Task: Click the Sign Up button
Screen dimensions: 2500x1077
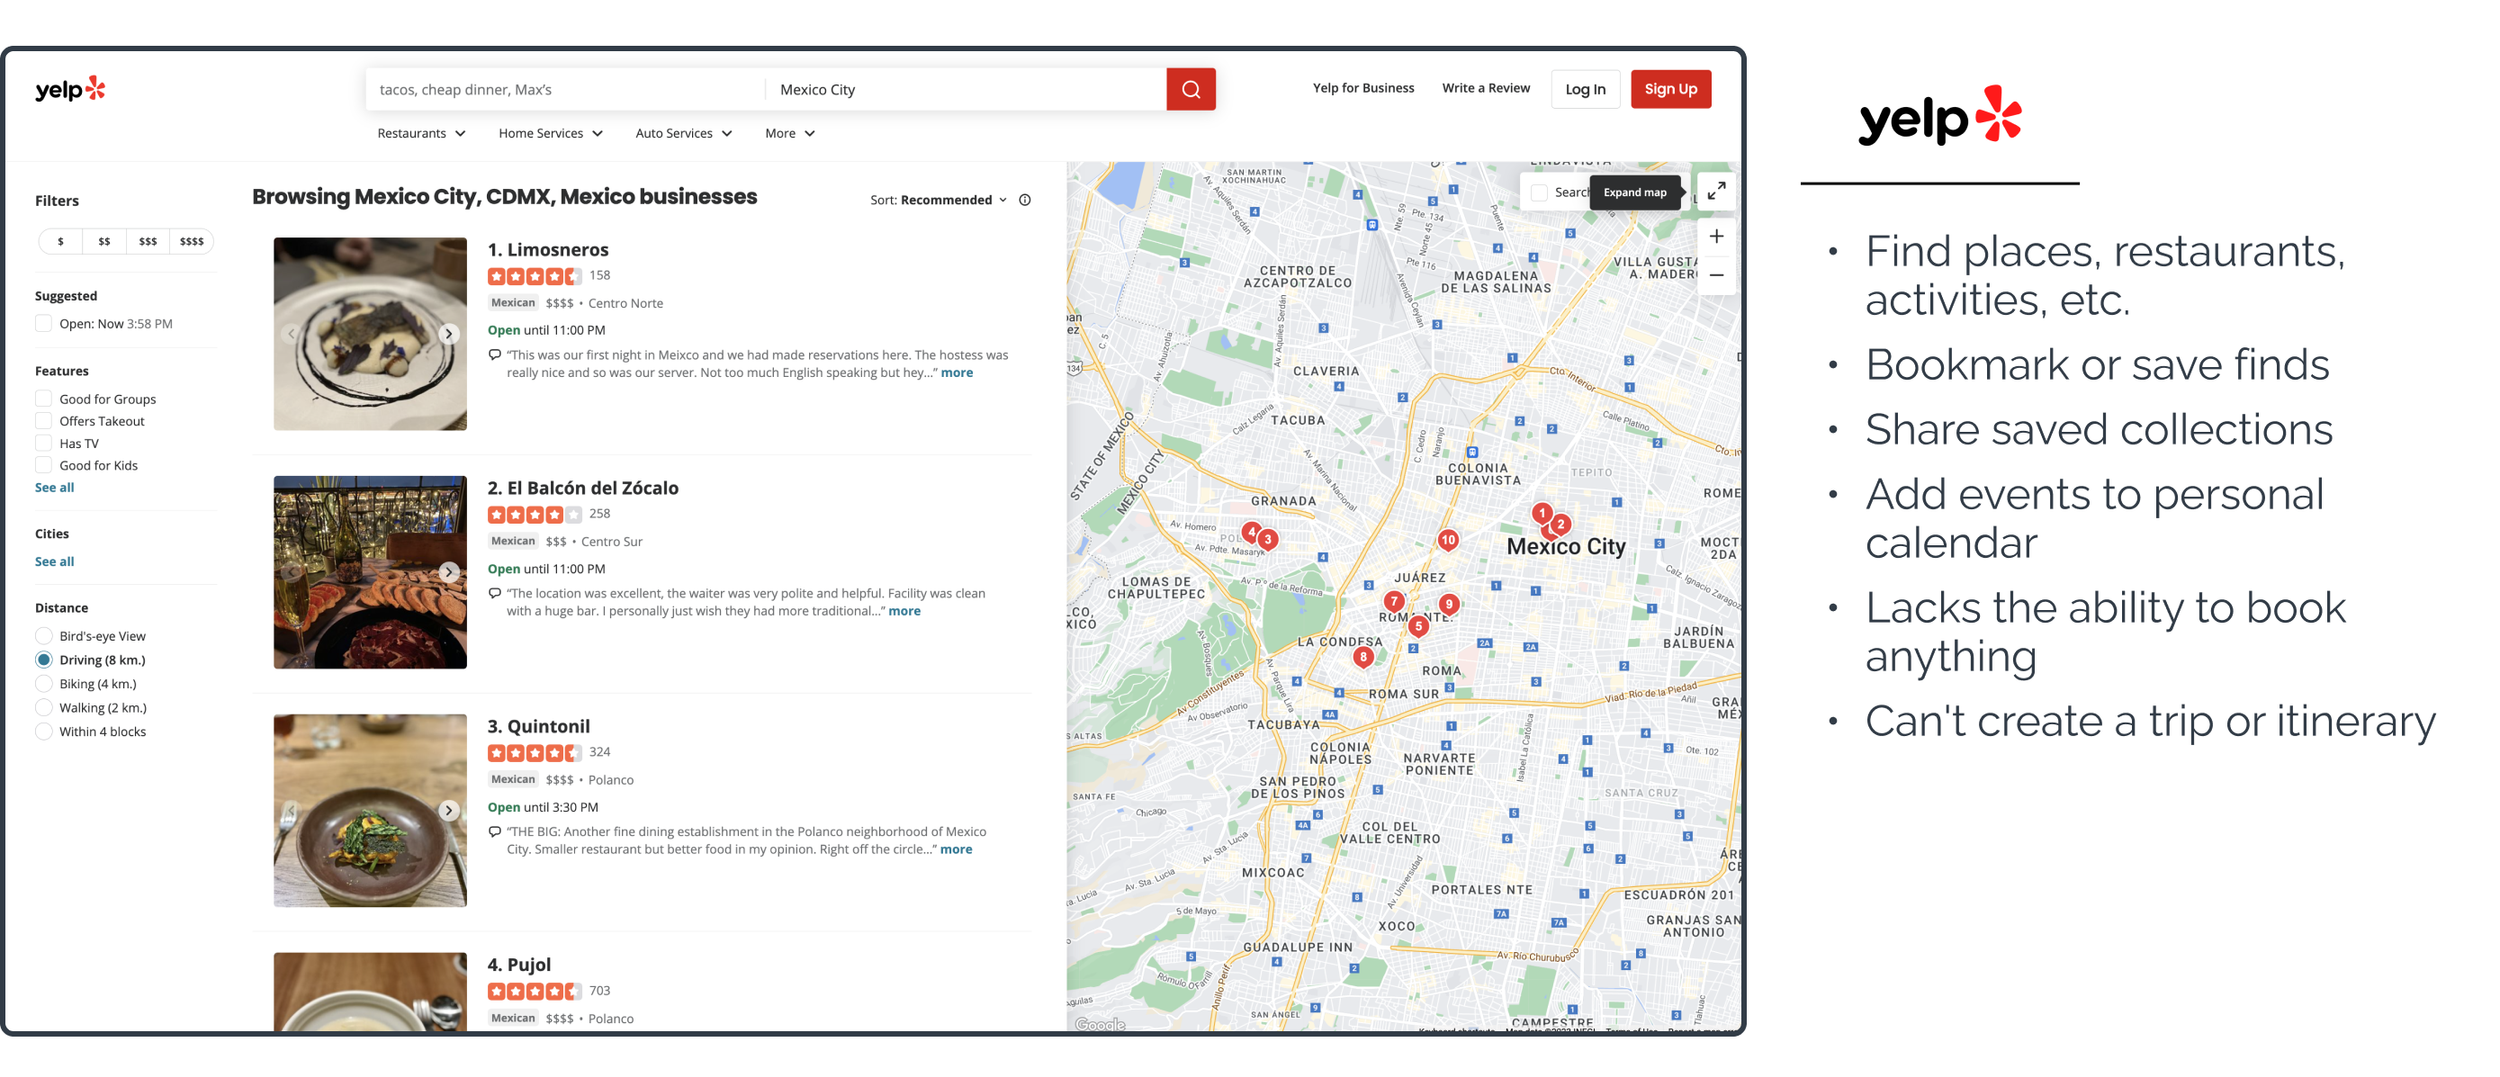Action: coord(1670,89)
